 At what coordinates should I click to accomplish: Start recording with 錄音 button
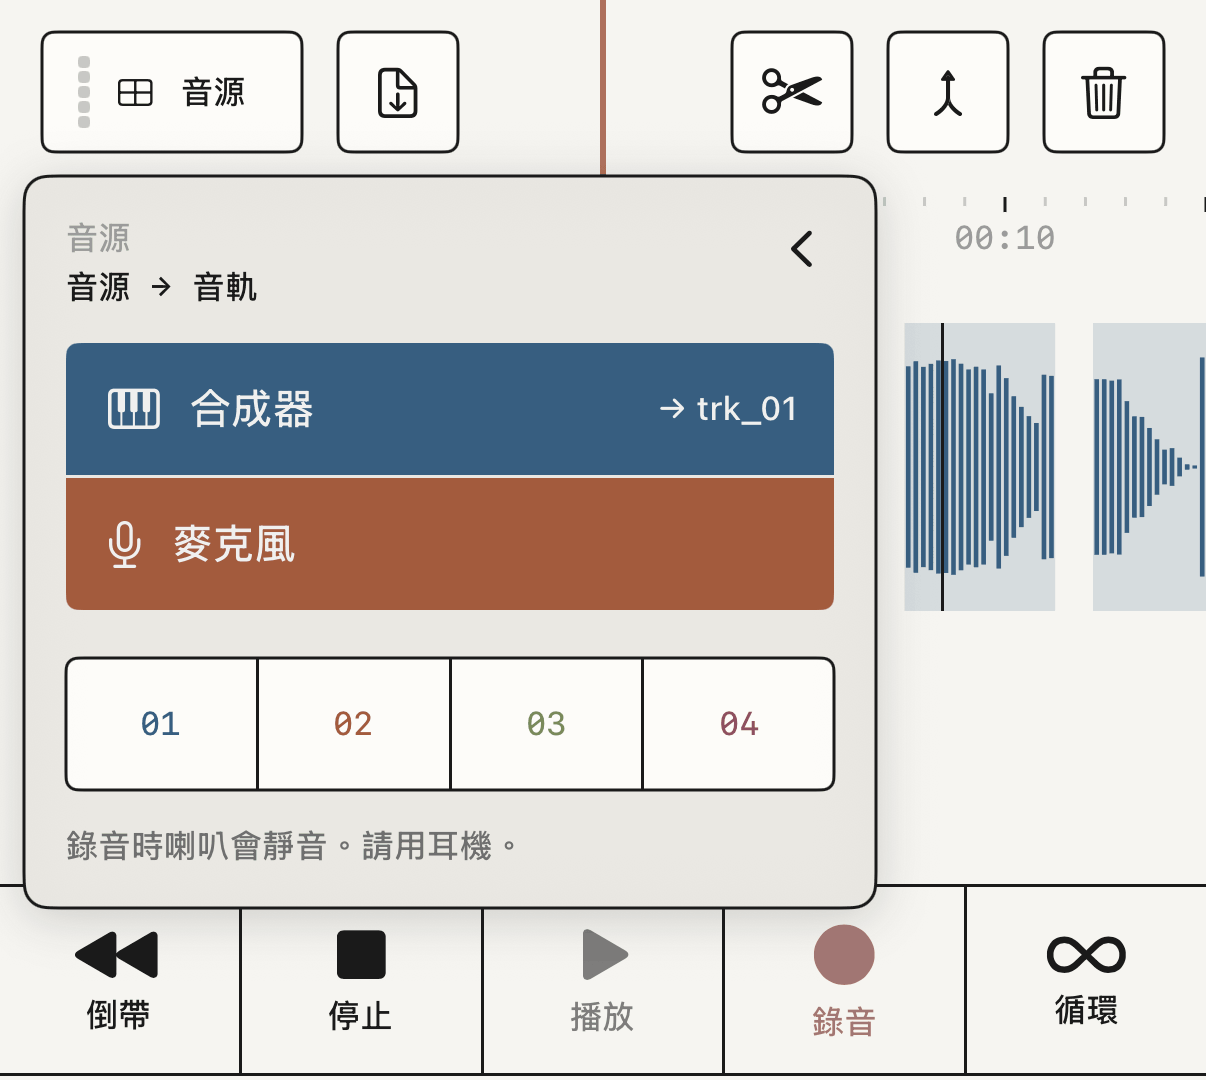(x=844, y=980)
